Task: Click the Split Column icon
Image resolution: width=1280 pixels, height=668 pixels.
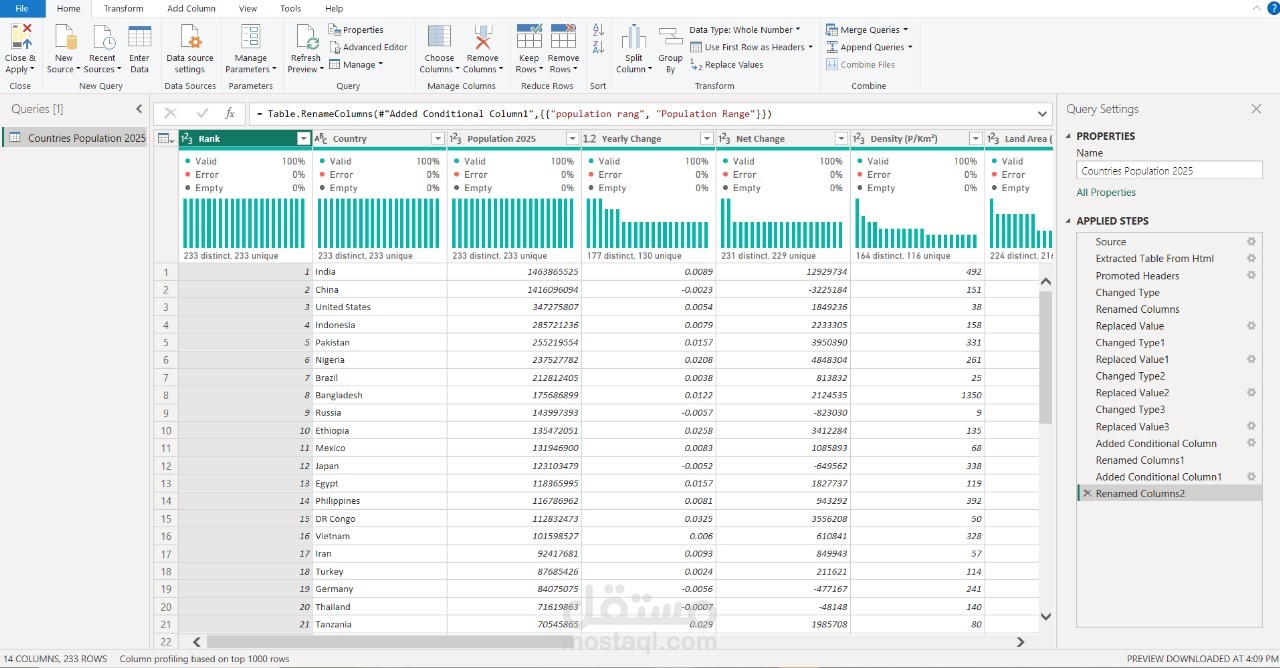Action: 633,37
